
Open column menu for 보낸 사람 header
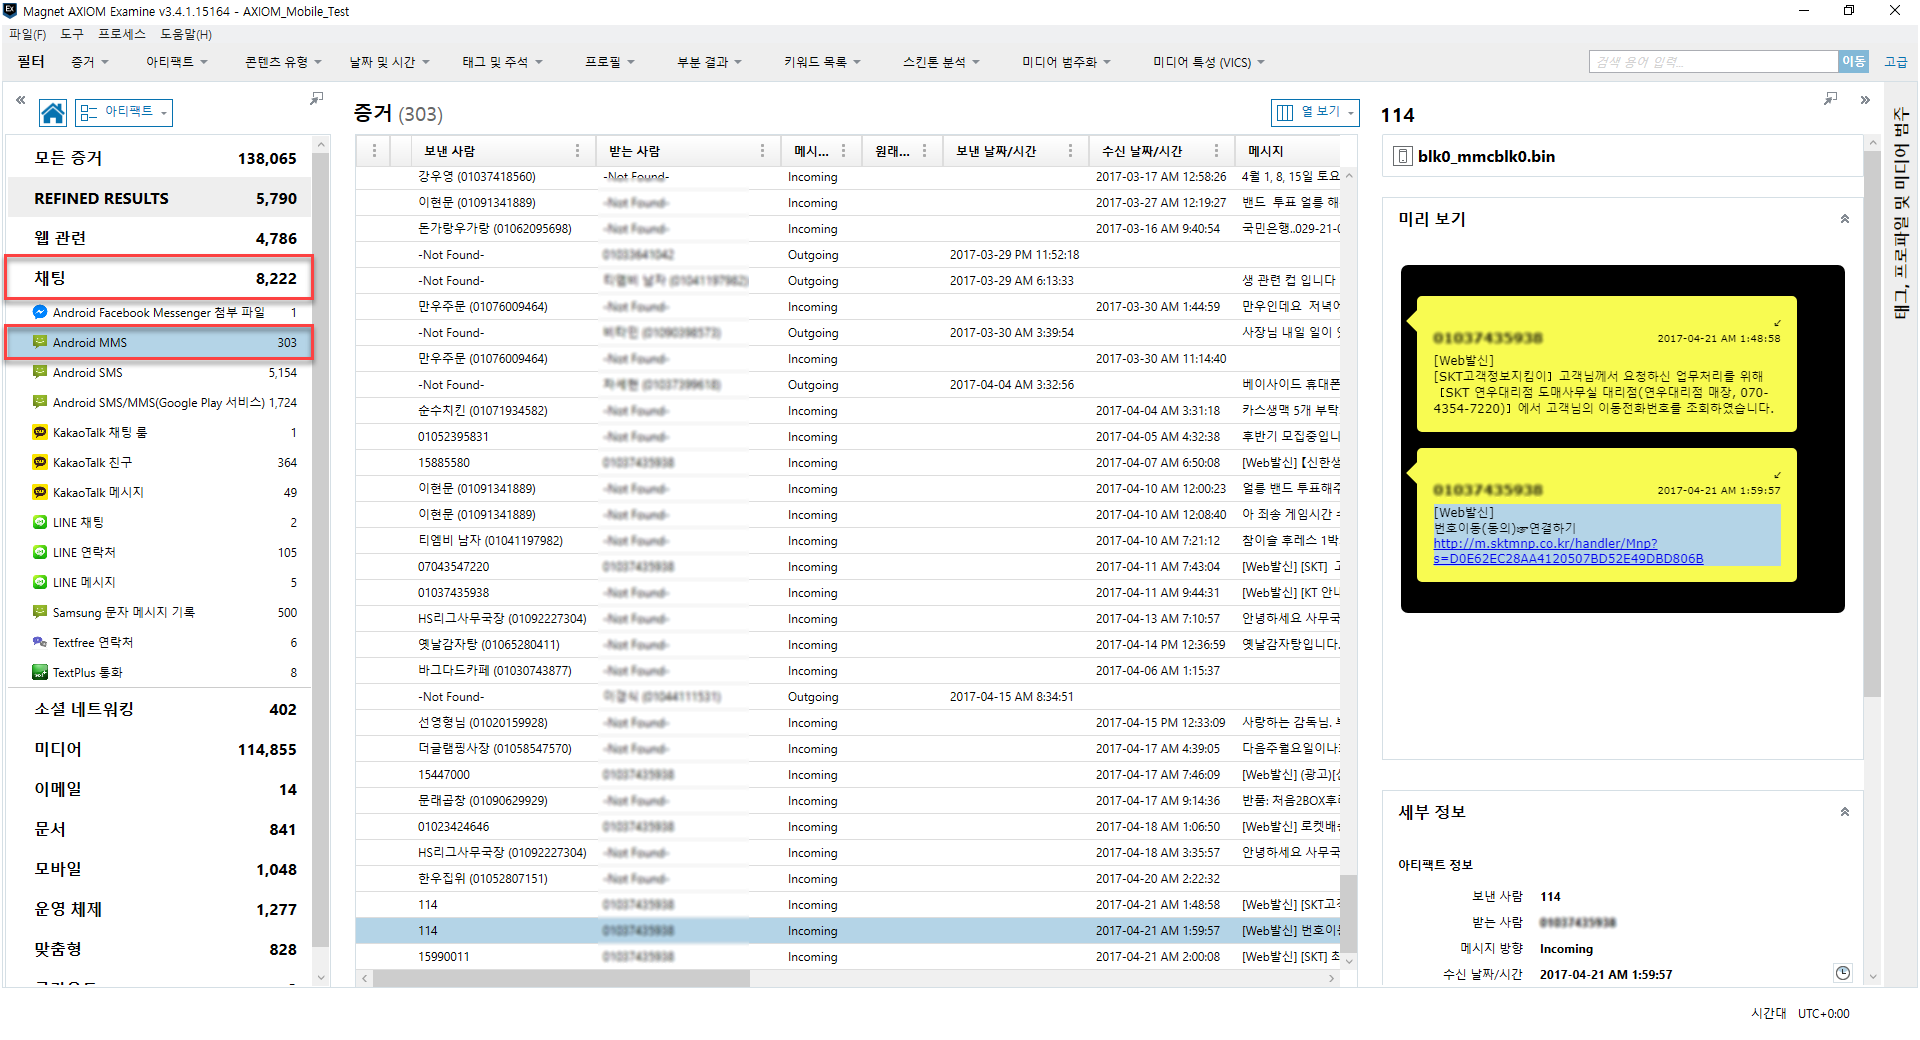click(x=577, y=151)
